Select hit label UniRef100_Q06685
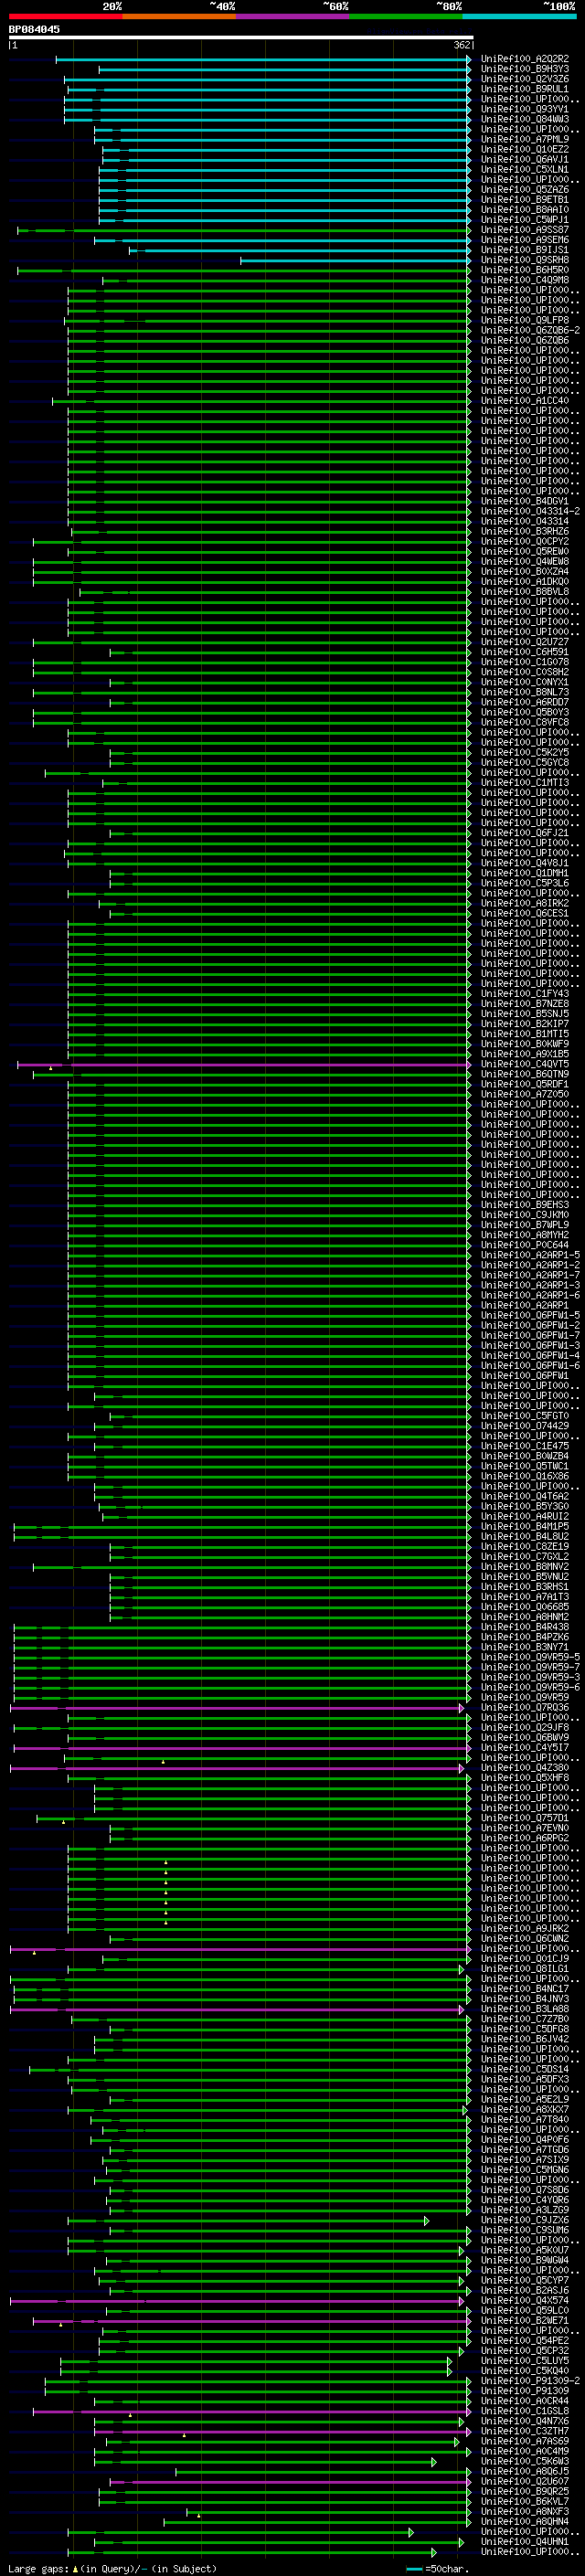The width and height of the screenshot is (585, 2576). coord(525,1607)
